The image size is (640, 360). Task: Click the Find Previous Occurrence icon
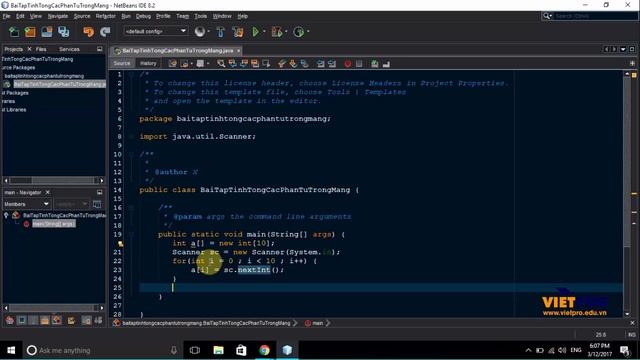(x=232, y=63)
